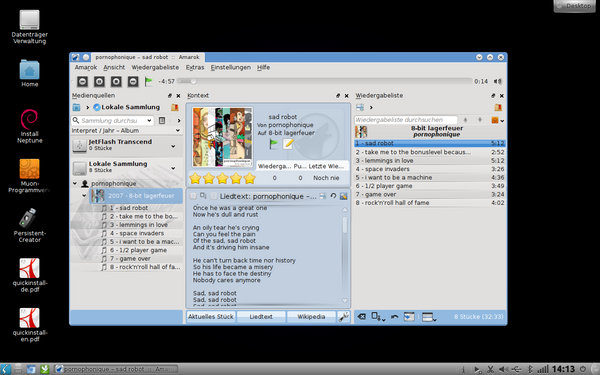The image size is (600, 375).
Task: Click the Amarok taskbar entry
Action: [x=116, y=369]
